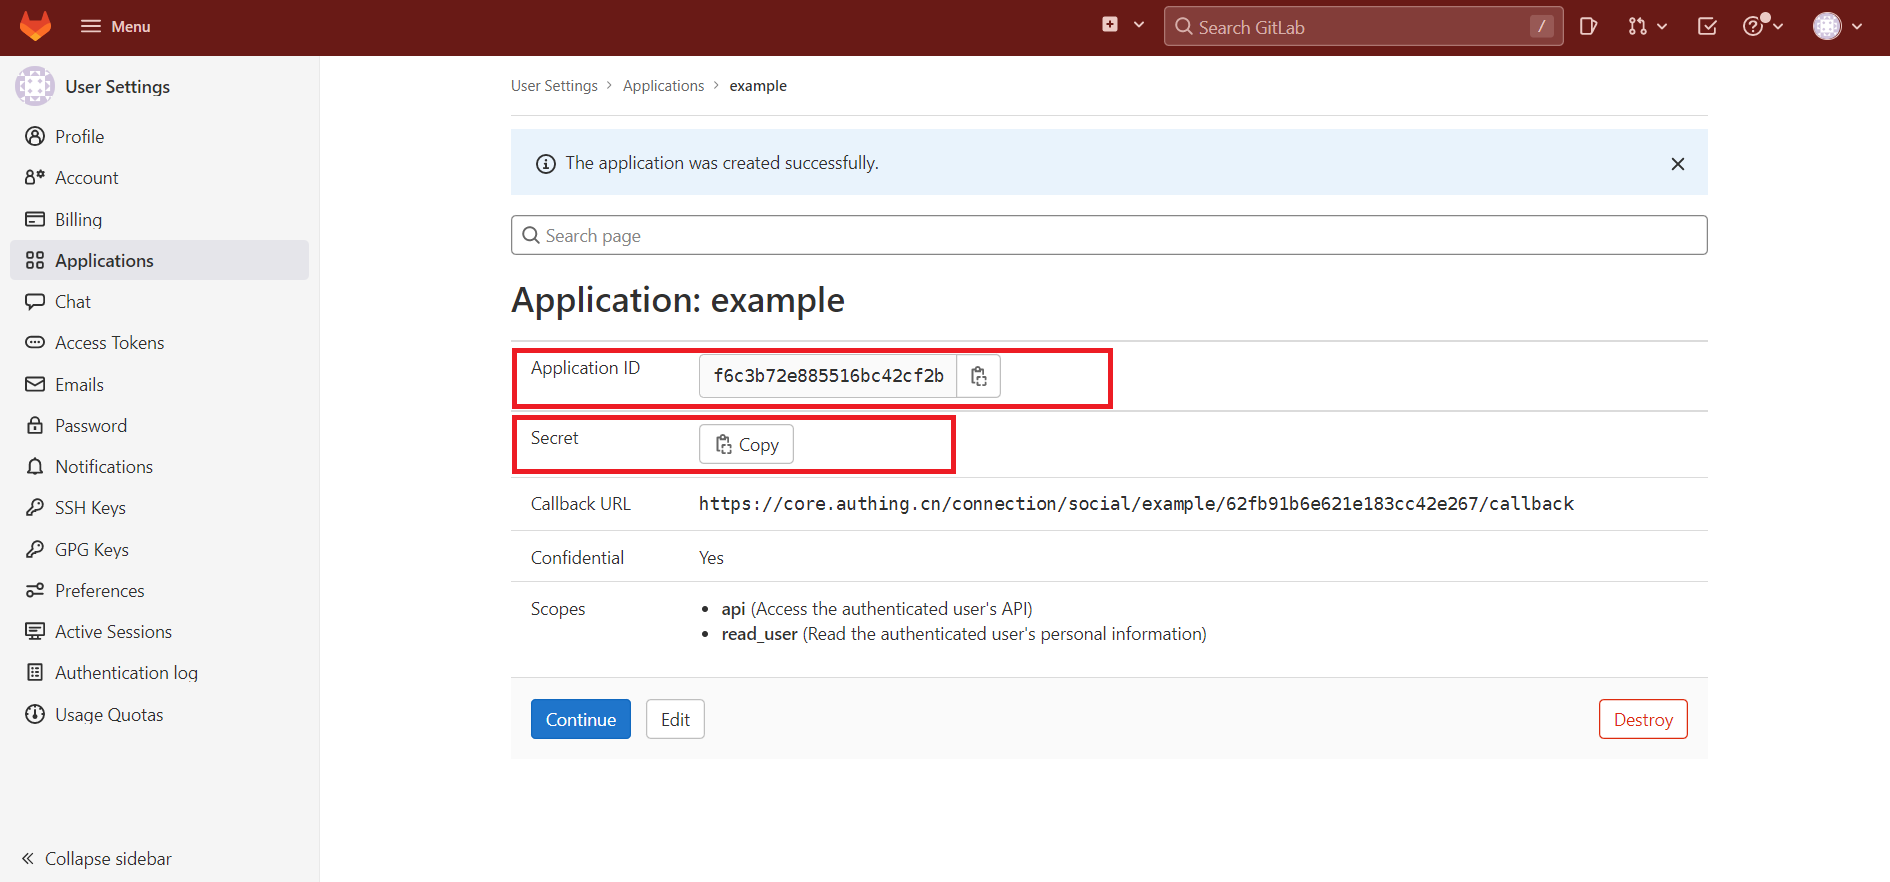This screenshot has height=882, width=1890.
Task: Open the issues icon in top bar
Action: [x=1588, y=27]
